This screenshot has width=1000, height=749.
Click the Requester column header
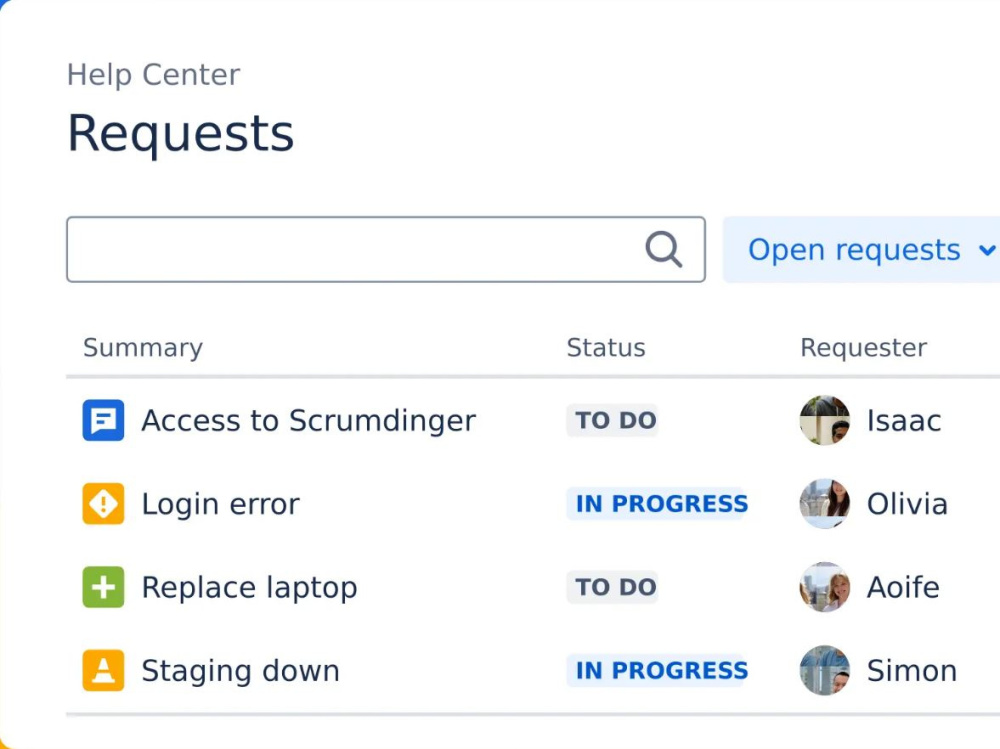862,347
